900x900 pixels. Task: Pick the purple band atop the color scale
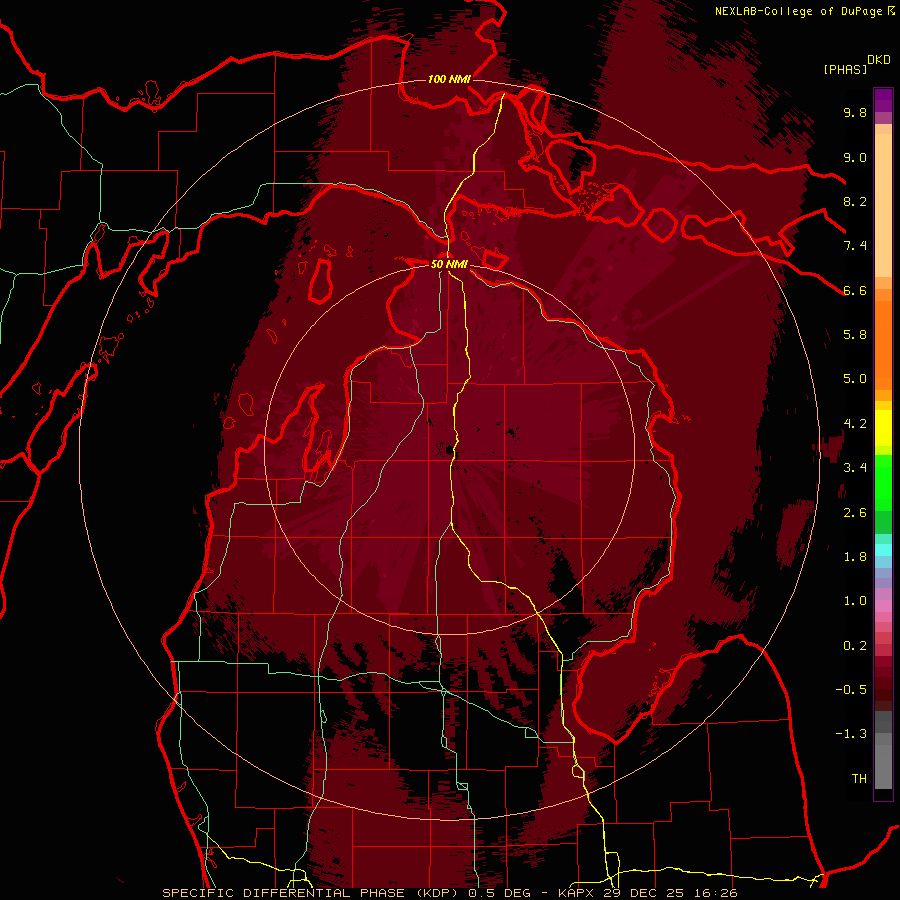tap(883, 100)
